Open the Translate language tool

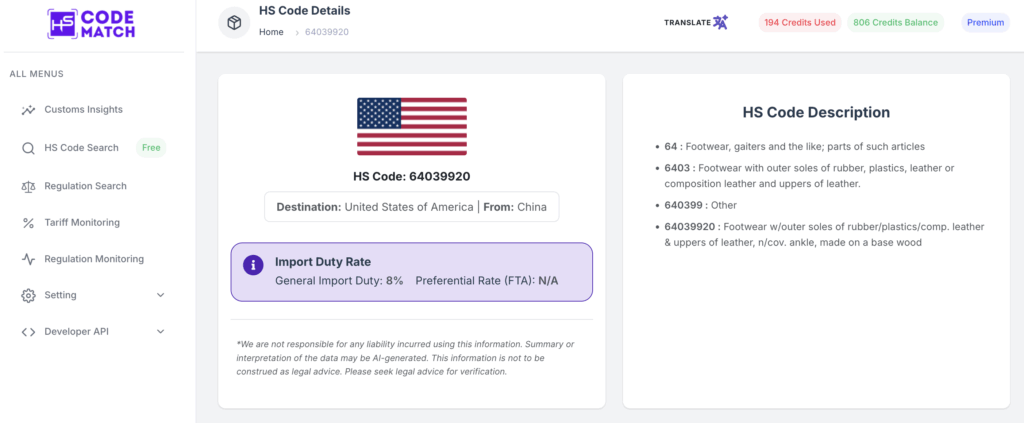pyautogui.click(x=696, y=22)
